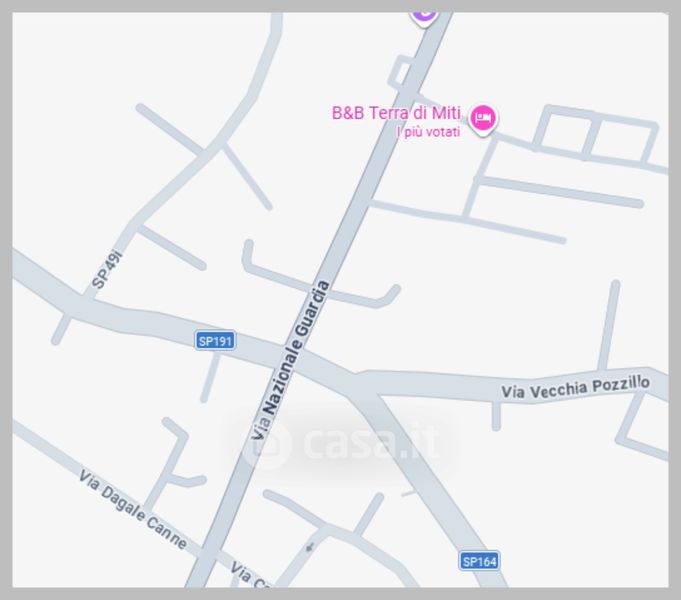Select the Via Vecchia Pozzillo street label
681x600 pixels.
click(x=575, y=388)
